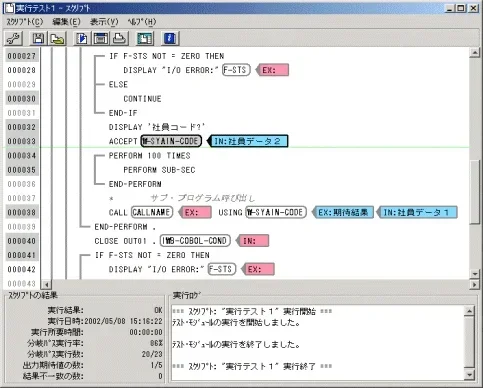Toggle the result panel layout icon
The width and height of the screenshot is (483, 388).
pyautogui.click(x=145, y=38)
